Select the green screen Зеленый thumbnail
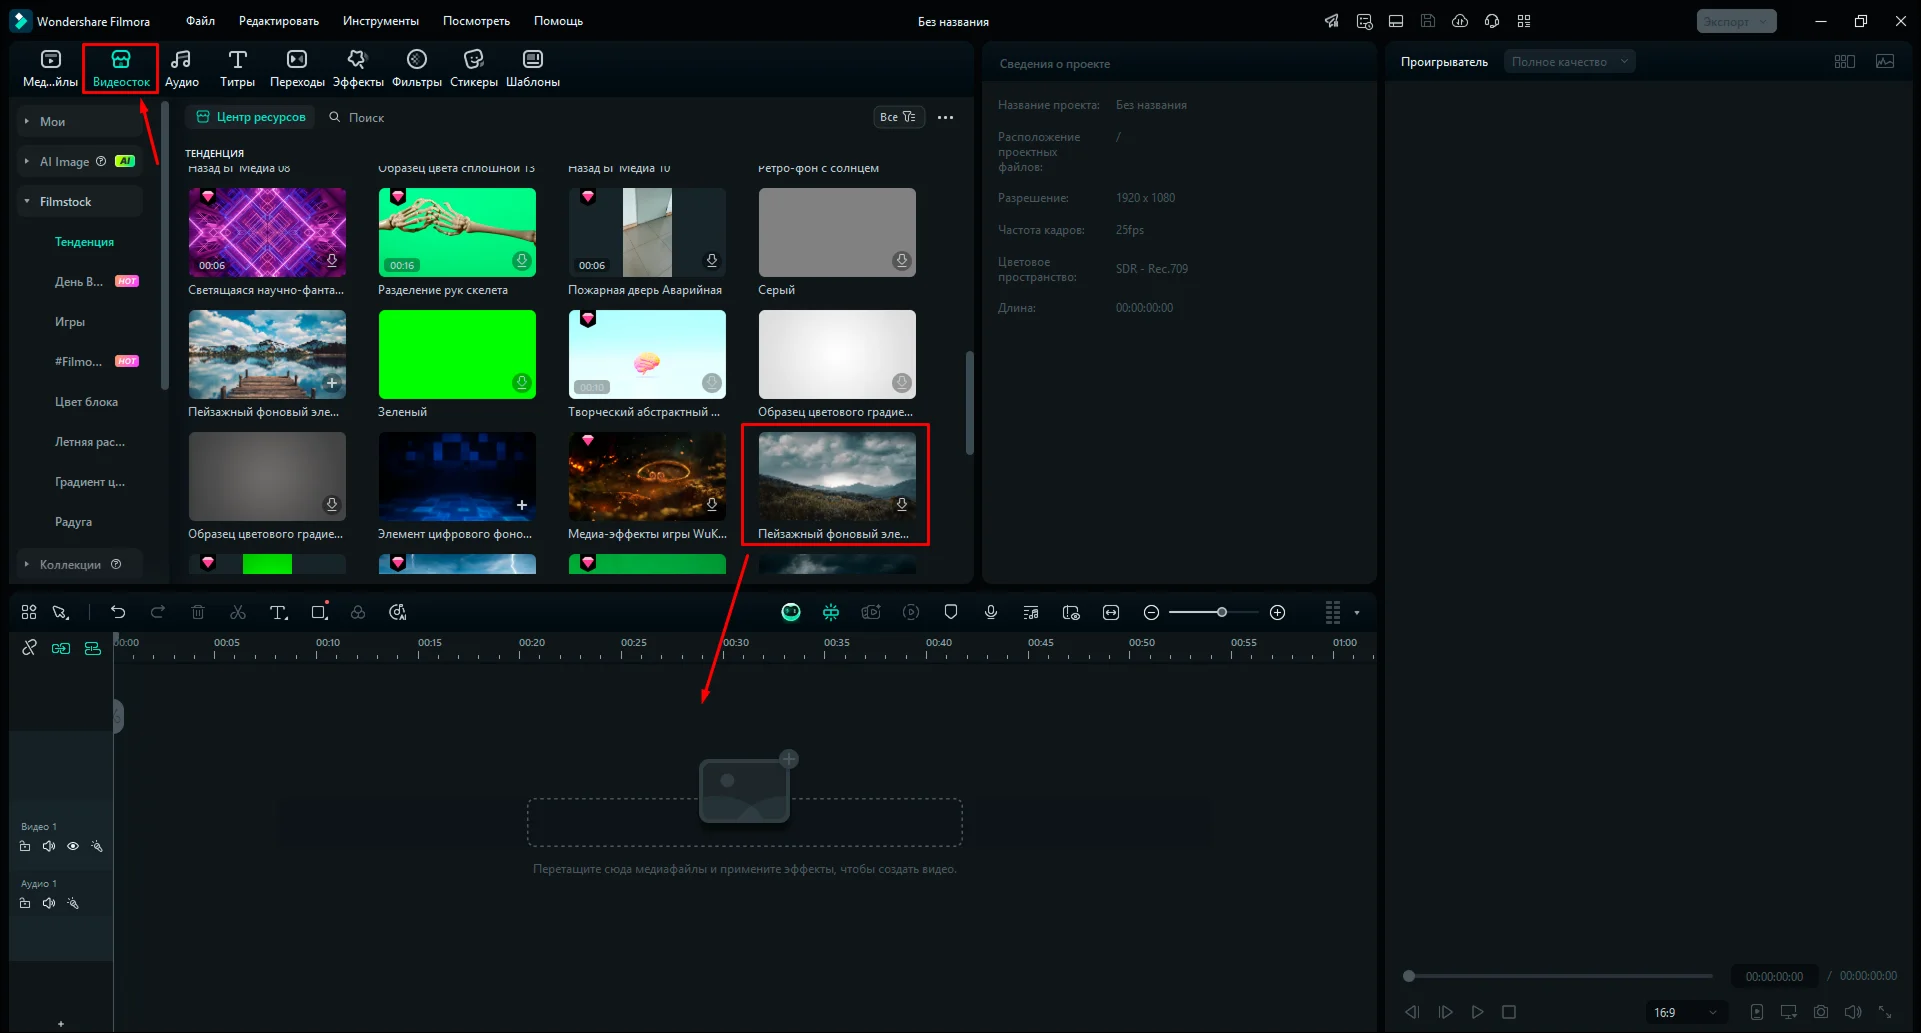The image size is (1921, 1033). coord(457,354)
